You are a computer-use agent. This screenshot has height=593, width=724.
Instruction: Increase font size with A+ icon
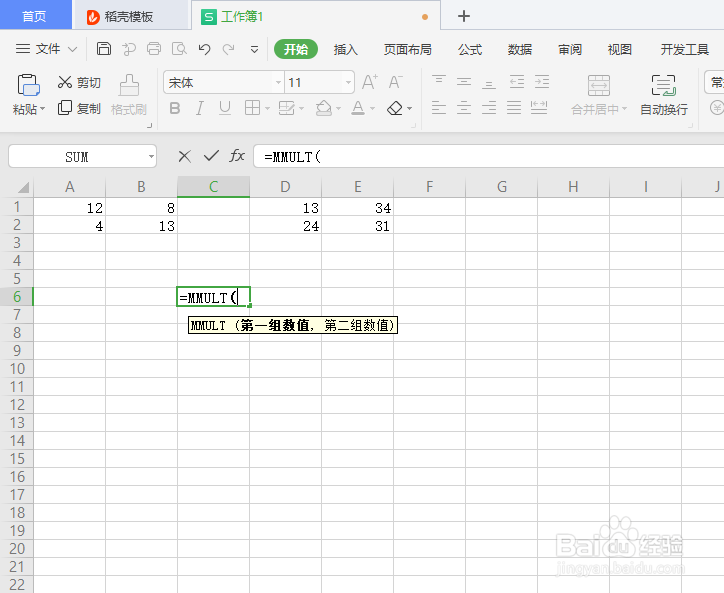click(369, 82)
